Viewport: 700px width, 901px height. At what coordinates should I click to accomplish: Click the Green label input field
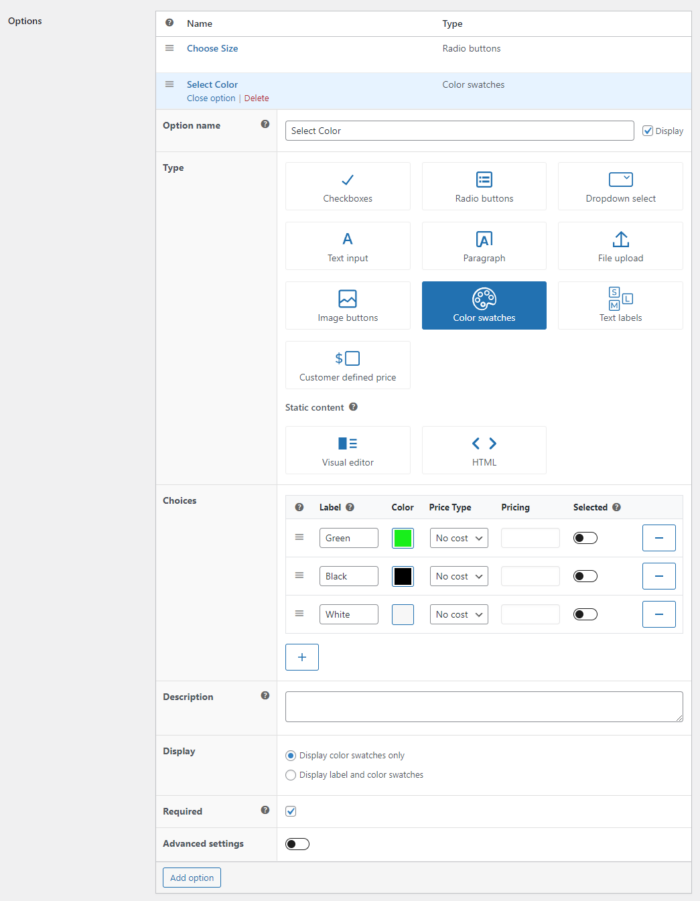[349, 538]
